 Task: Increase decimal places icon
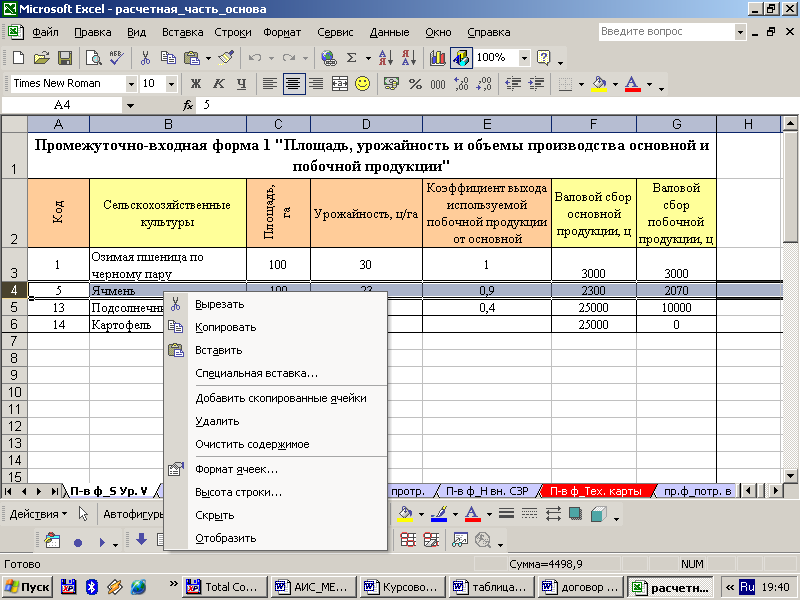pos(461,84)
